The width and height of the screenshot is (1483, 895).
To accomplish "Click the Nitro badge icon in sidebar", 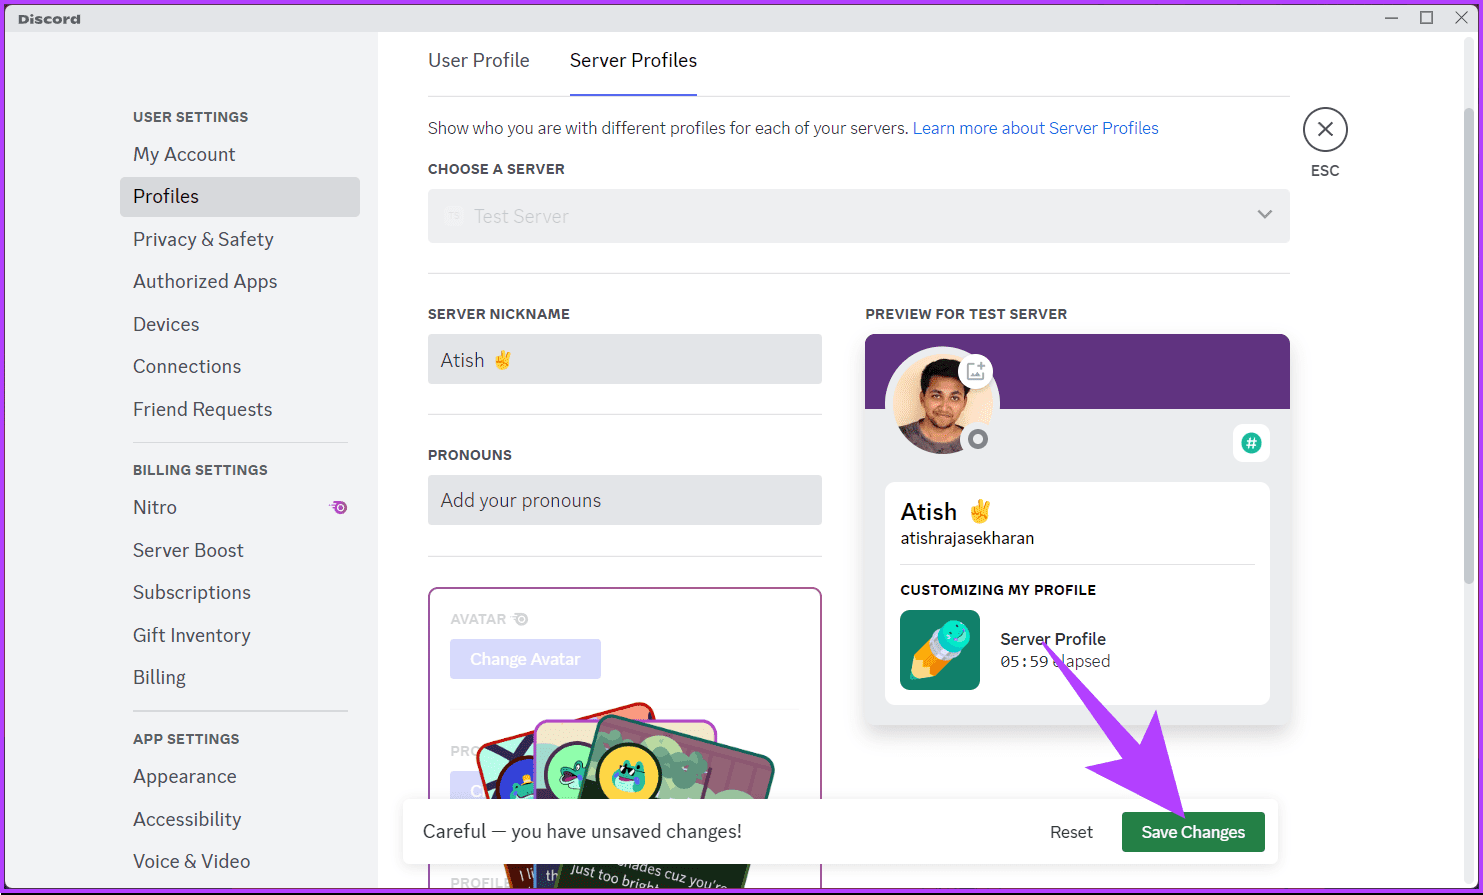I will 339,507.
